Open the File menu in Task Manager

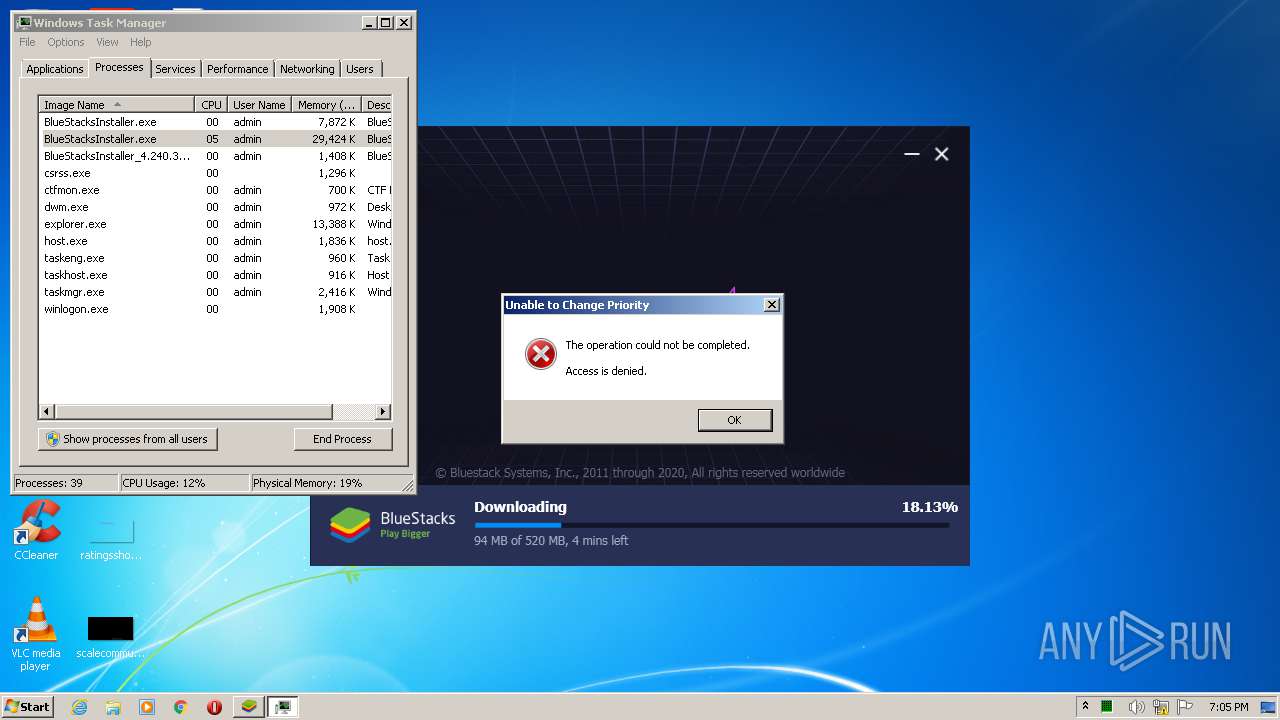tap(27, 42)
